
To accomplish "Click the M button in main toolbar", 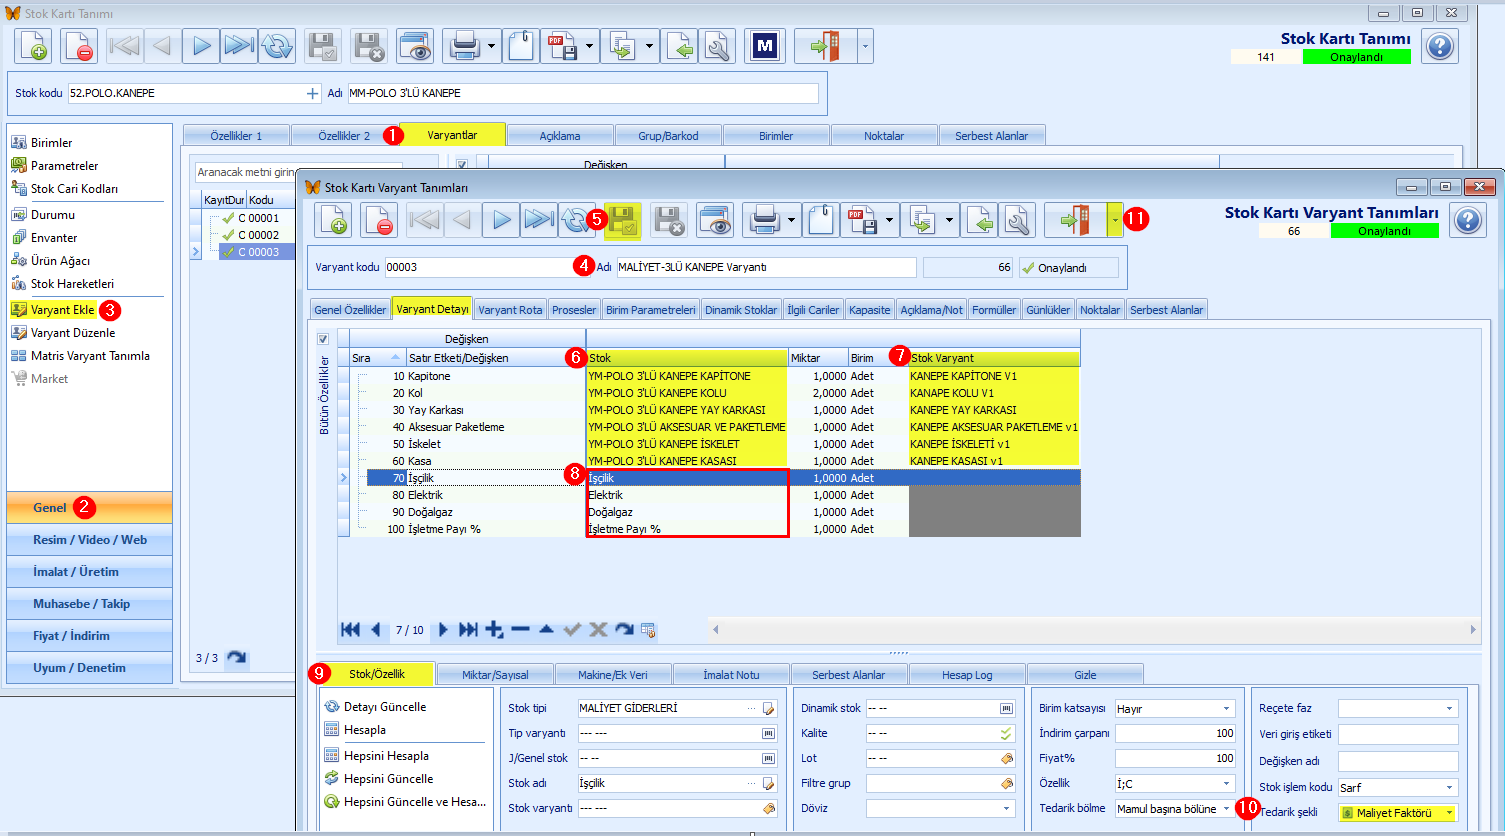I will pos(765,46).
